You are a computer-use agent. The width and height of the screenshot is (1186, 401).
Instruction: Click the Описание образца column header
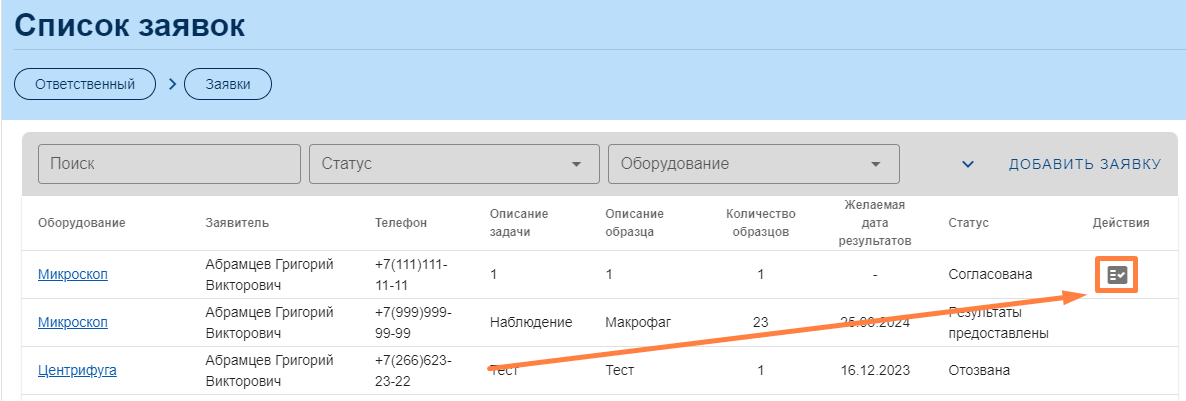click(634, 222)
